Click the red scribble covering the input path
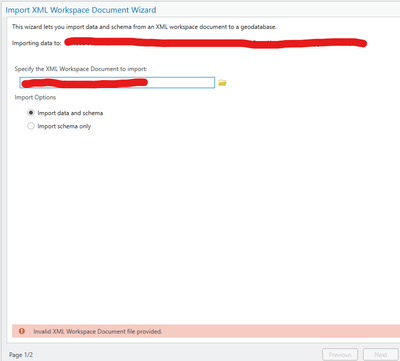This screenshot has width=400, height=361. point(84,83)
